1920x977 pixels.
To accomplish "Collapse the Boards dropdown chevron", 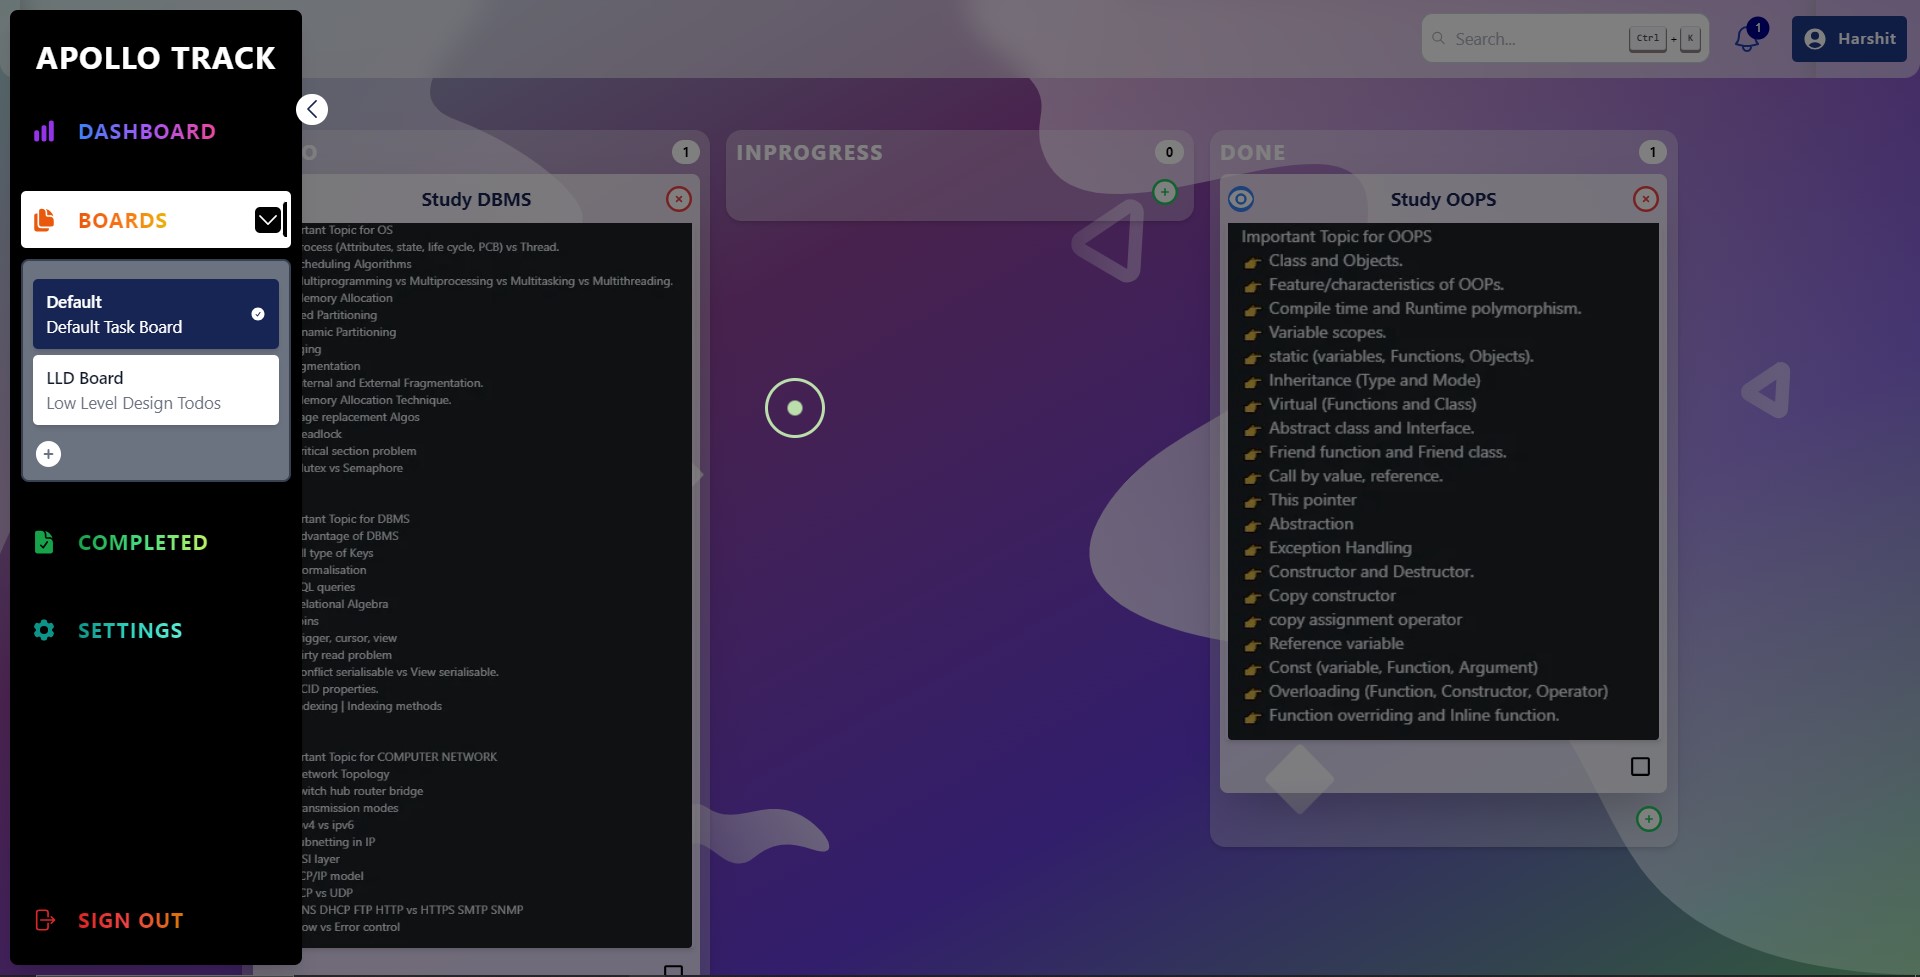I will (267, 220).
